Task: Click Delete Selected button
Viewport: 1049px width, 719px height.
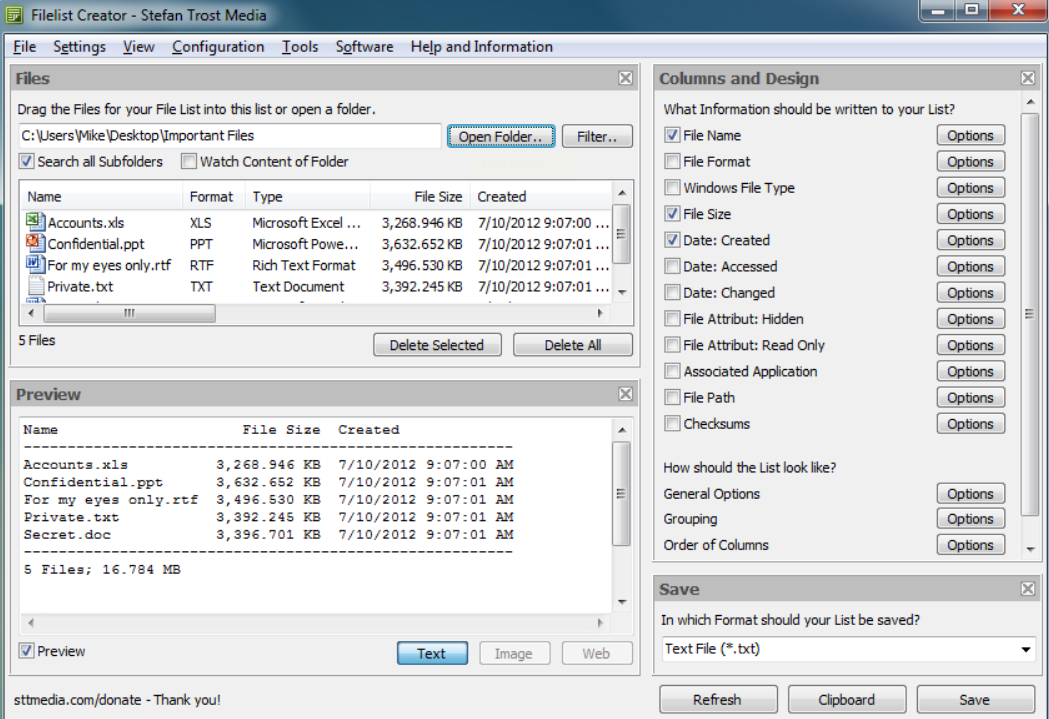Action: pos(437,344)
